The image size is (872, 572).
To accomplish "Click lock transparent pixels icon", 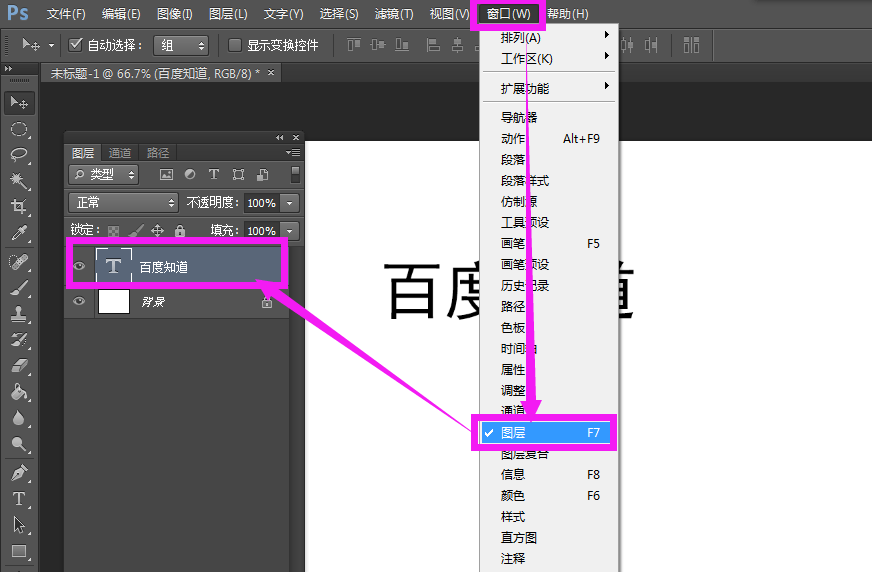I will click(x=113, y=231).
